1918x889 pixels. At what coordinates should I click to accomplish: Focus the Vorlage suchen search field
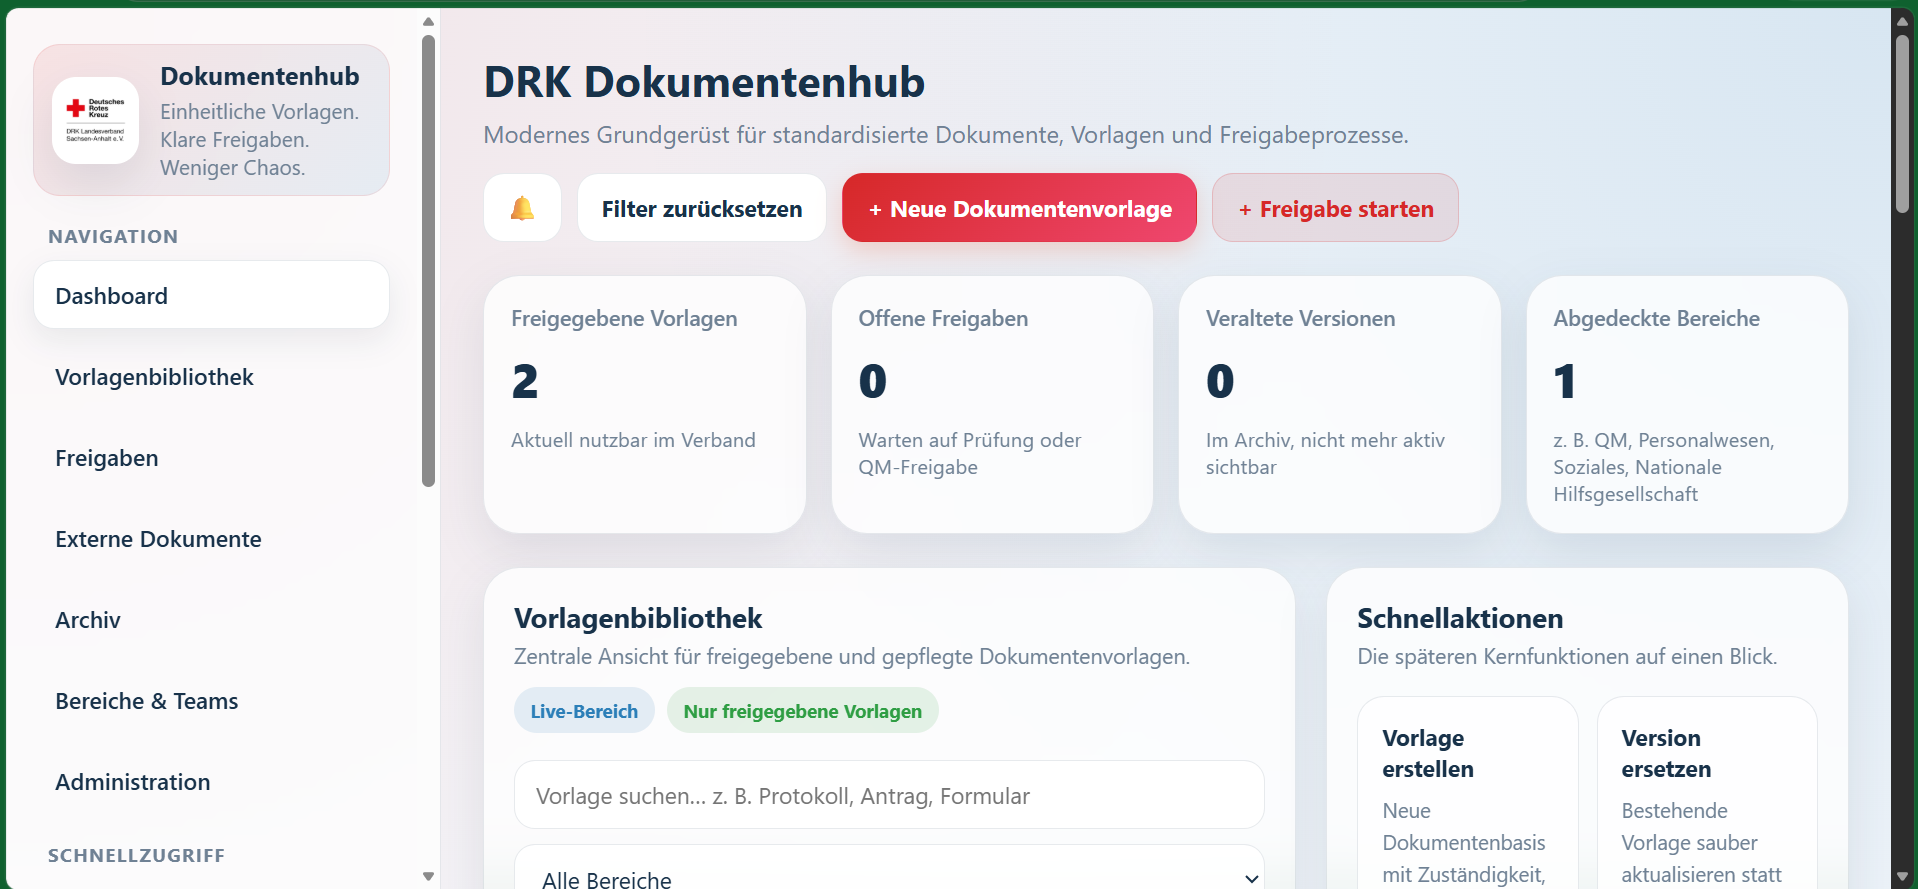[889, 795]
